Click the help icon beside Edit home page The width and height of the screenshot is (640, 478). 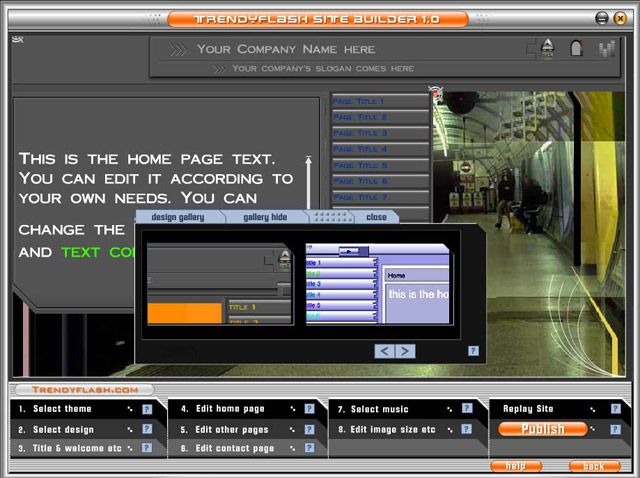pyautogui.click(x=310, y=409)
